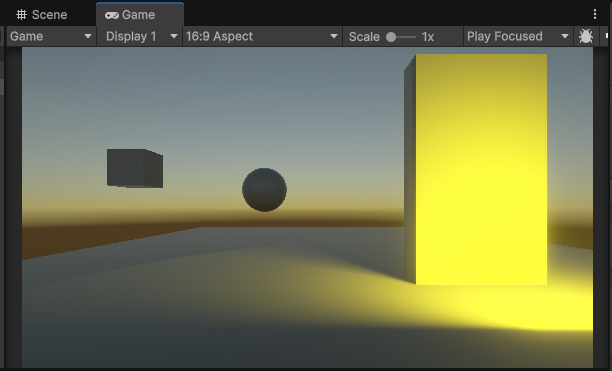Click the glowing yellow pillar in viewport
This screenshot has height=371, width=612.
(x=475, y=169)
